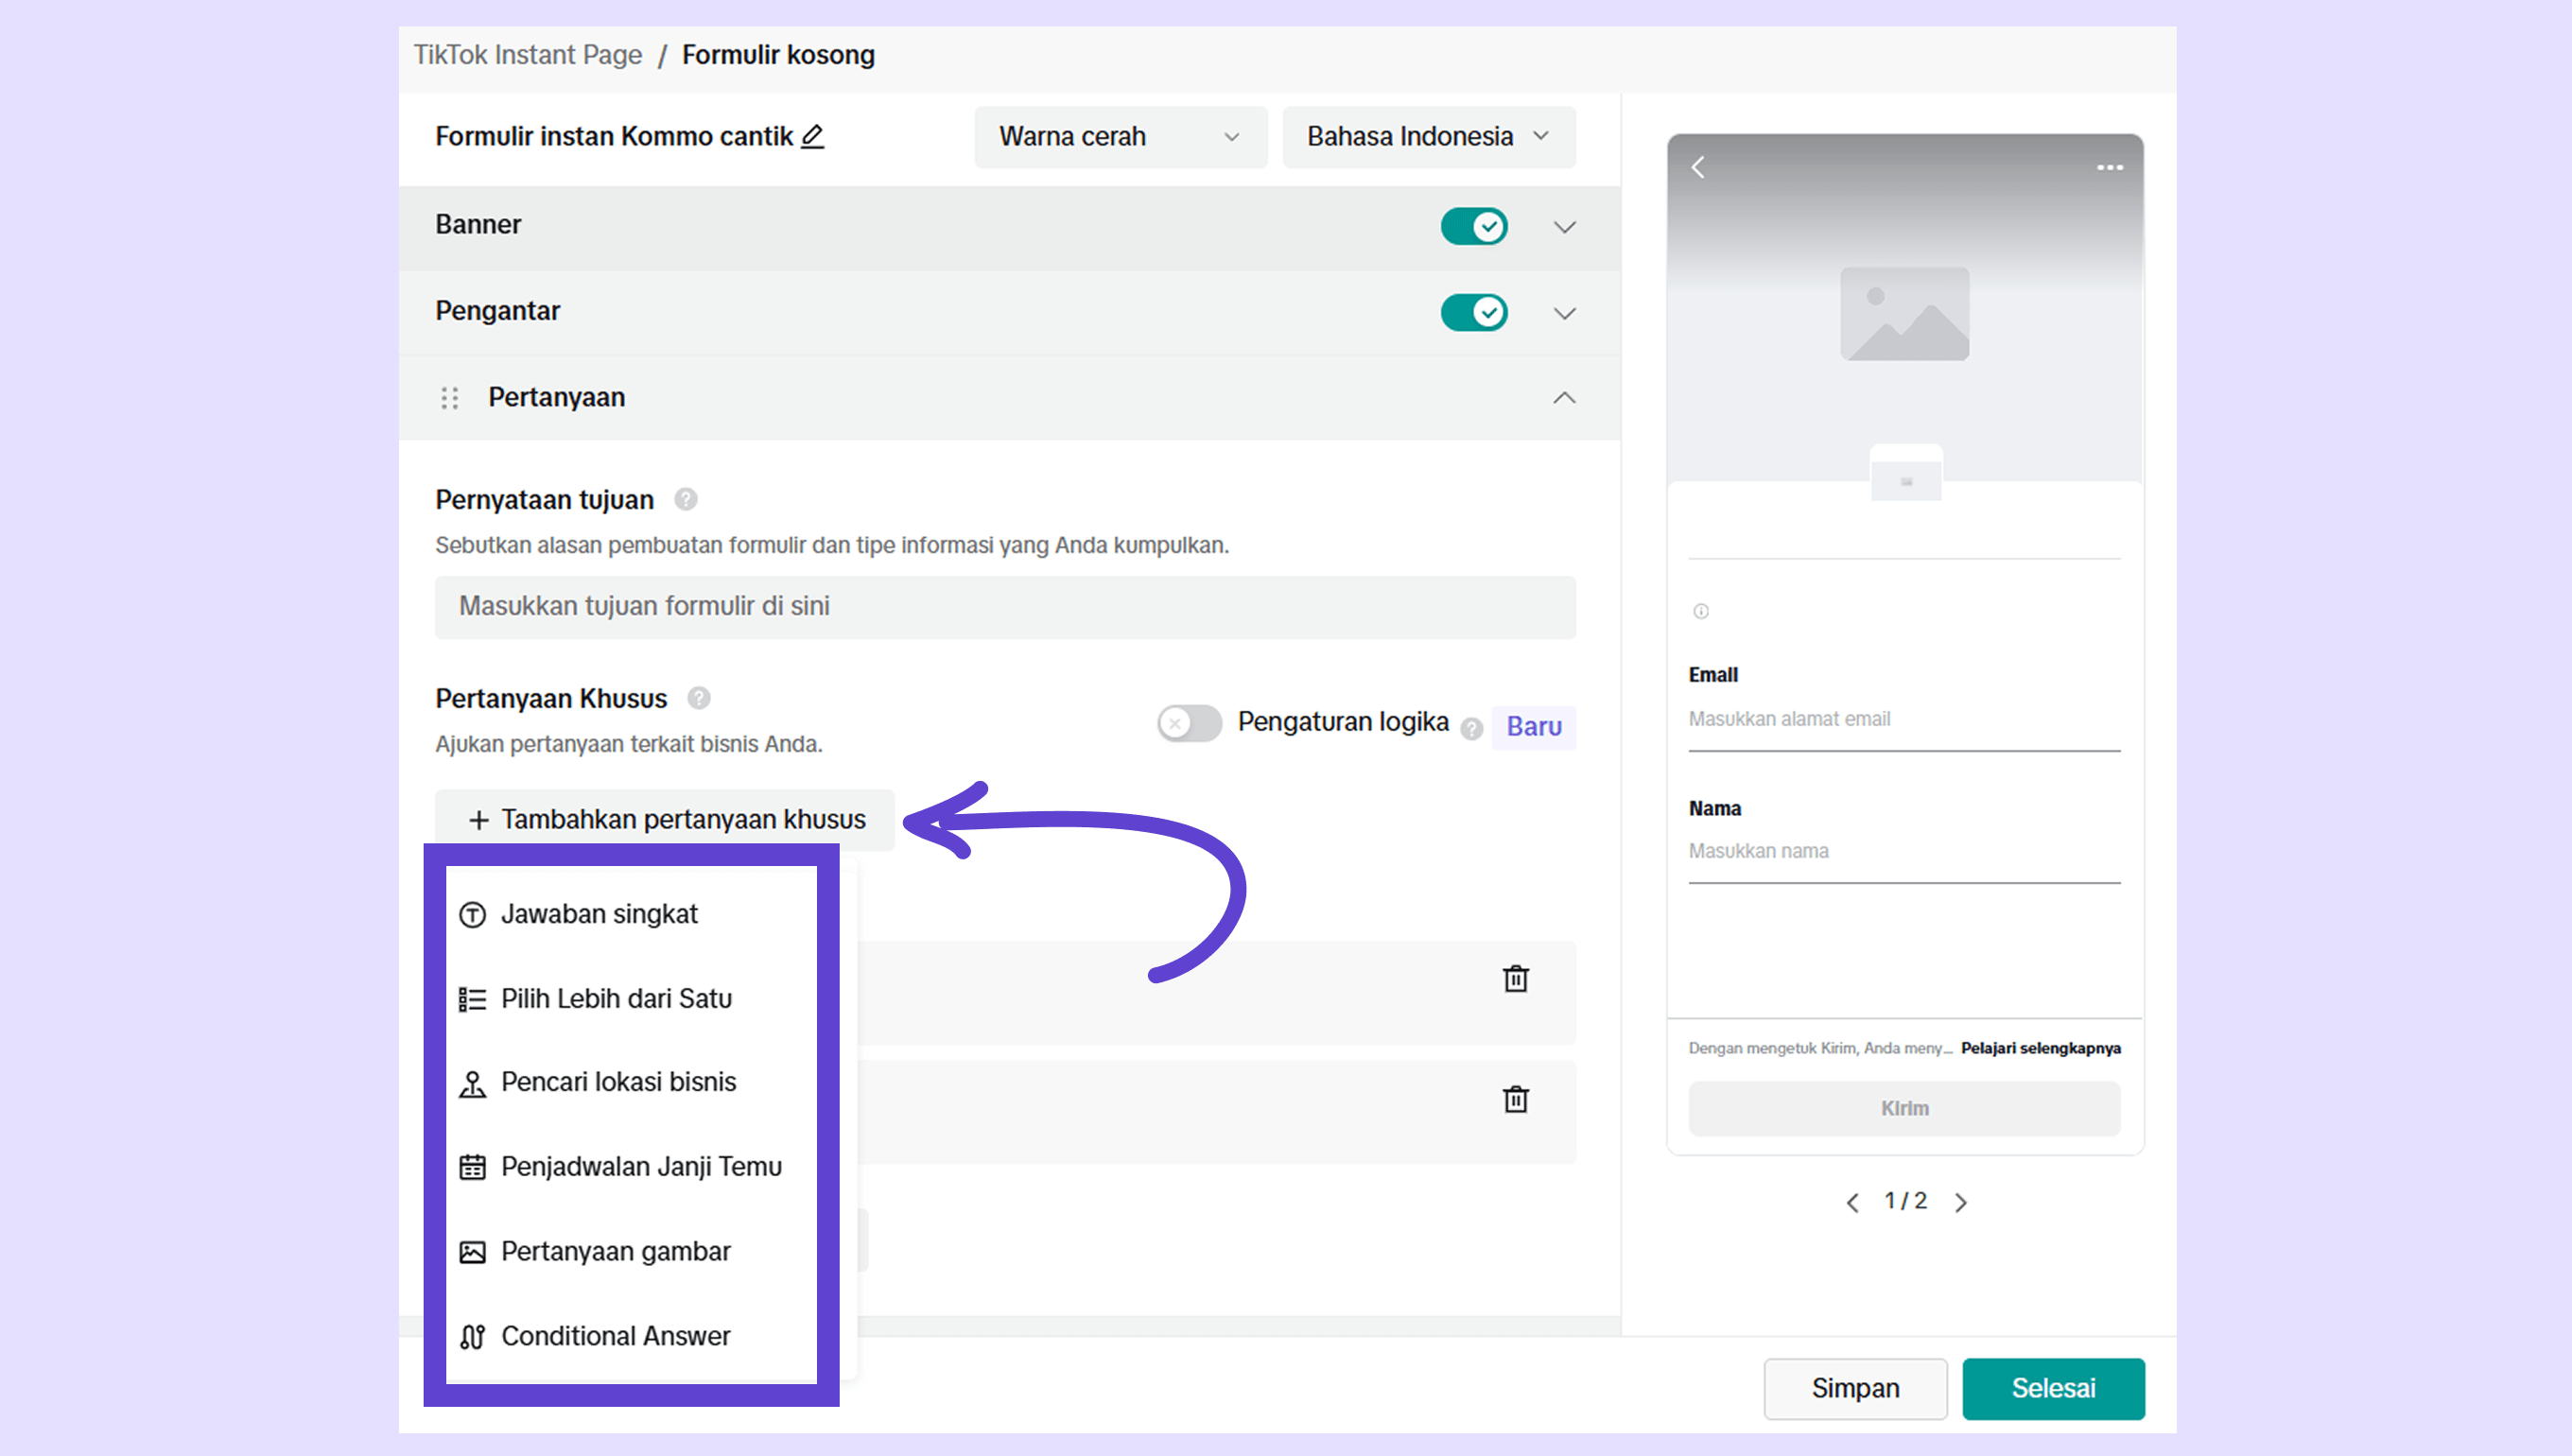Click Masukkan alamat email preview field
Screen dimensions: 2572x1456
(x=1904, y=719)
